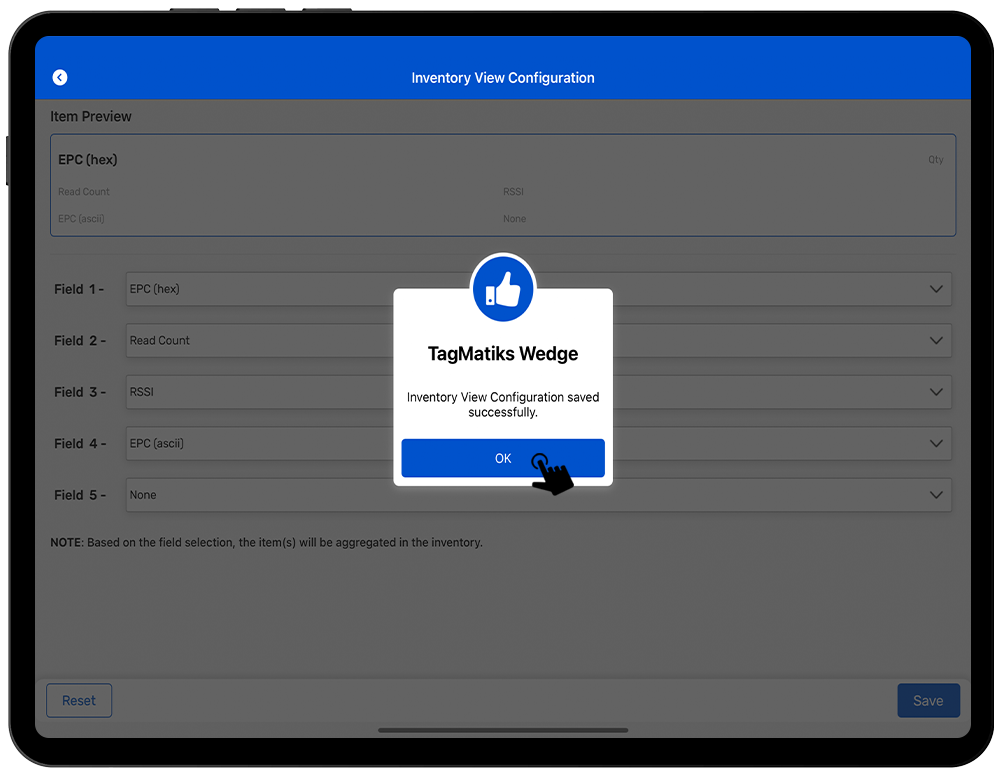The width and height of the screenshot is (1000, 774).
Task: Tap the Inventory View Configuration header title
Action: 503,78
